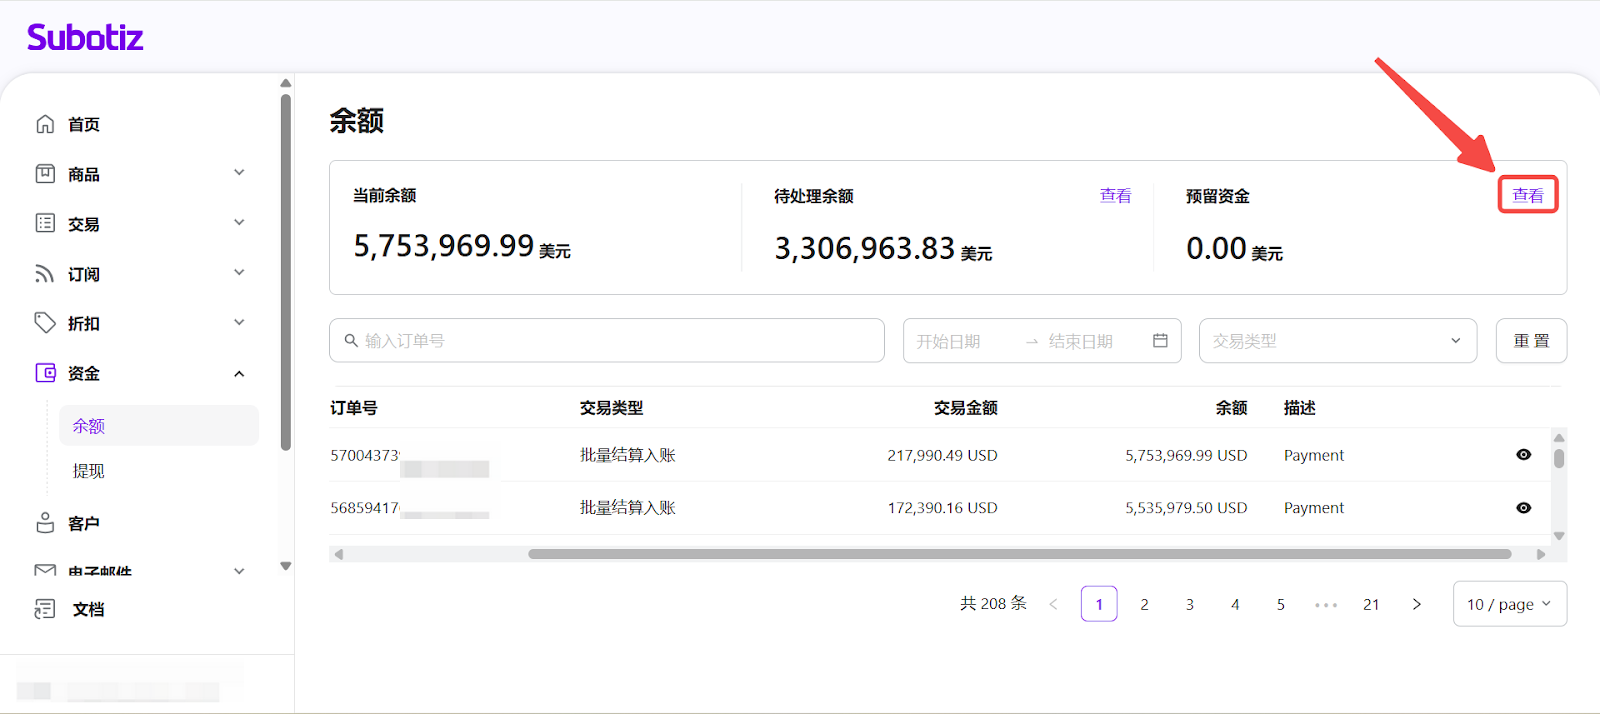Collapse the 资金 menu chevron
This screenshot has width=1600, height=714.
(239, 374)
